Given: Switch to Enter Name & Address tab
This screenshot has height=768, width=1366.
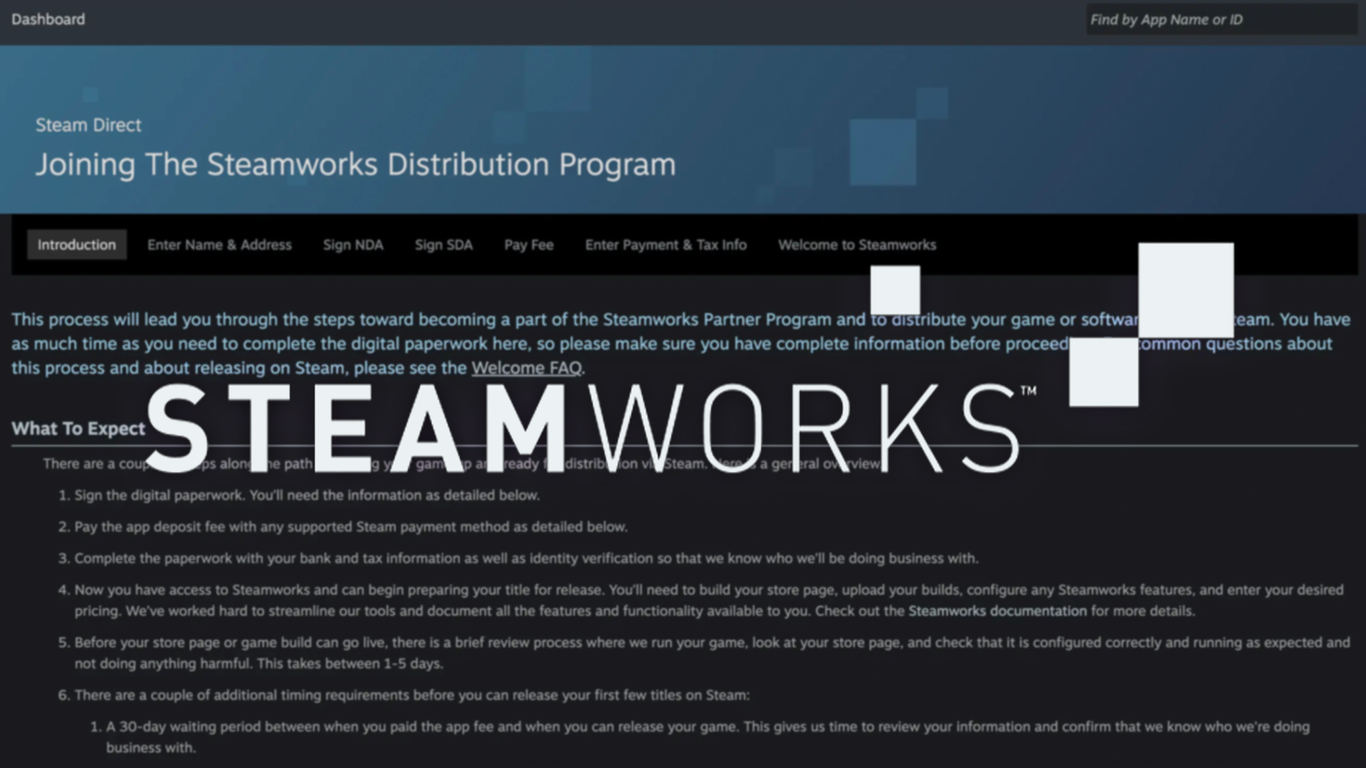Looking at the screenshot, I should coord(219,245).
